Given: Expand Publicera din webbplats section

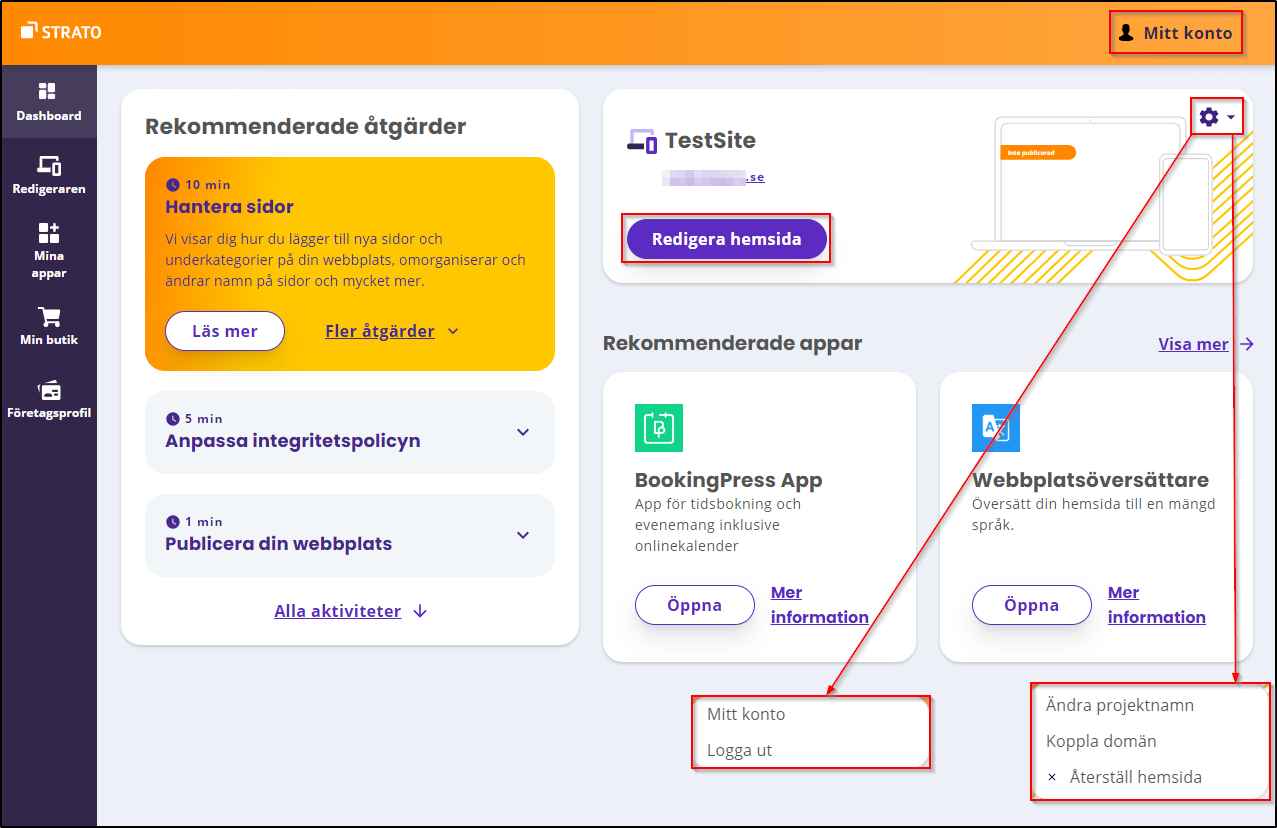Looking at the screenshot, I should pyautogui.click(x=522, y=535).
